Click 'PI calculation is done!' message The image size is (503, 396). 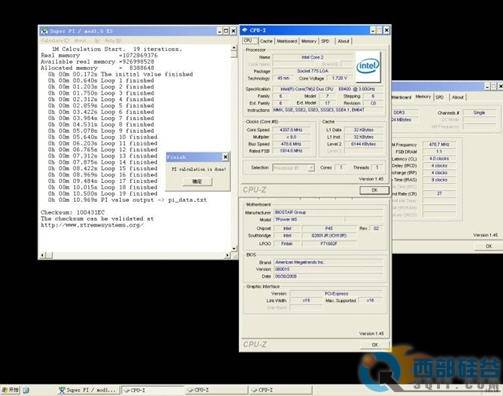coord(198,169)
